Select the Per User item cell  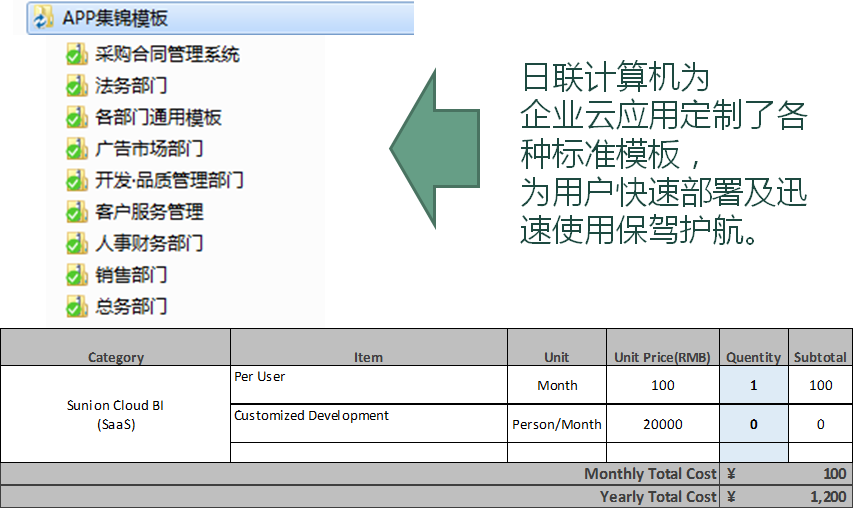point(369,385)
